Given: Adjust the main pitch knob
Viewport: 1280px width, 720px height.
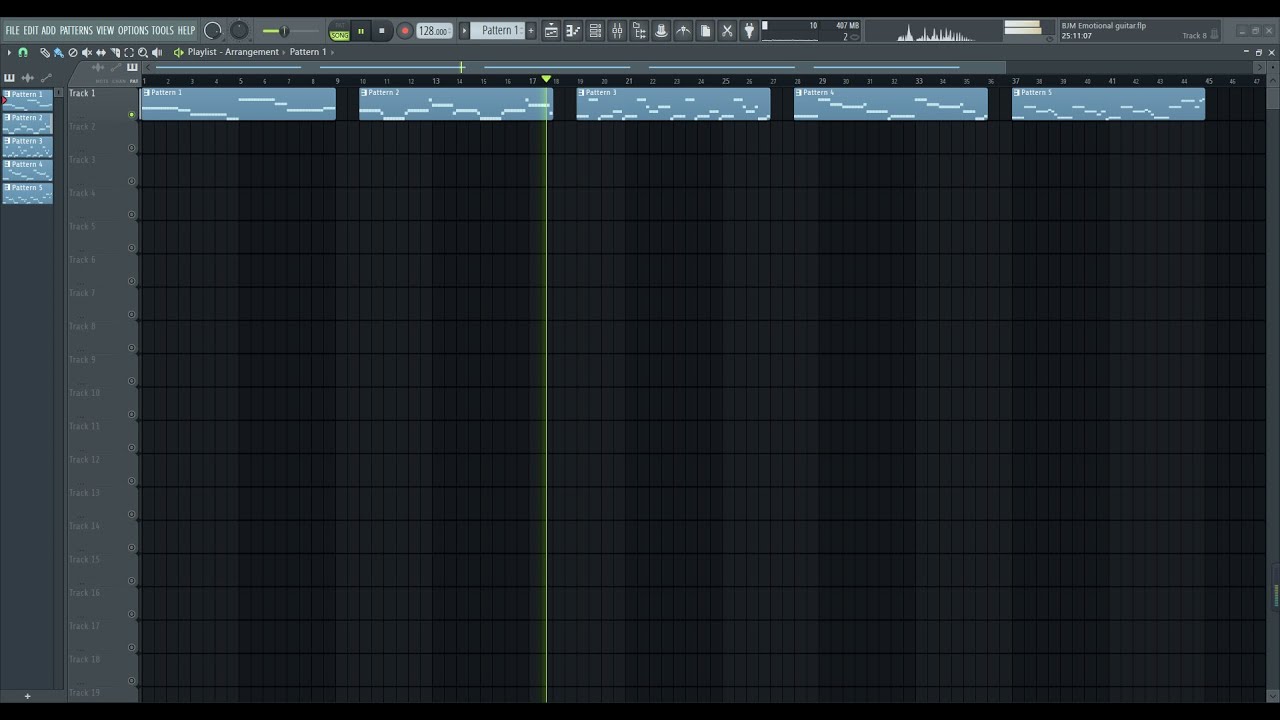Looking at the screenshot, I should coord(239,31).
